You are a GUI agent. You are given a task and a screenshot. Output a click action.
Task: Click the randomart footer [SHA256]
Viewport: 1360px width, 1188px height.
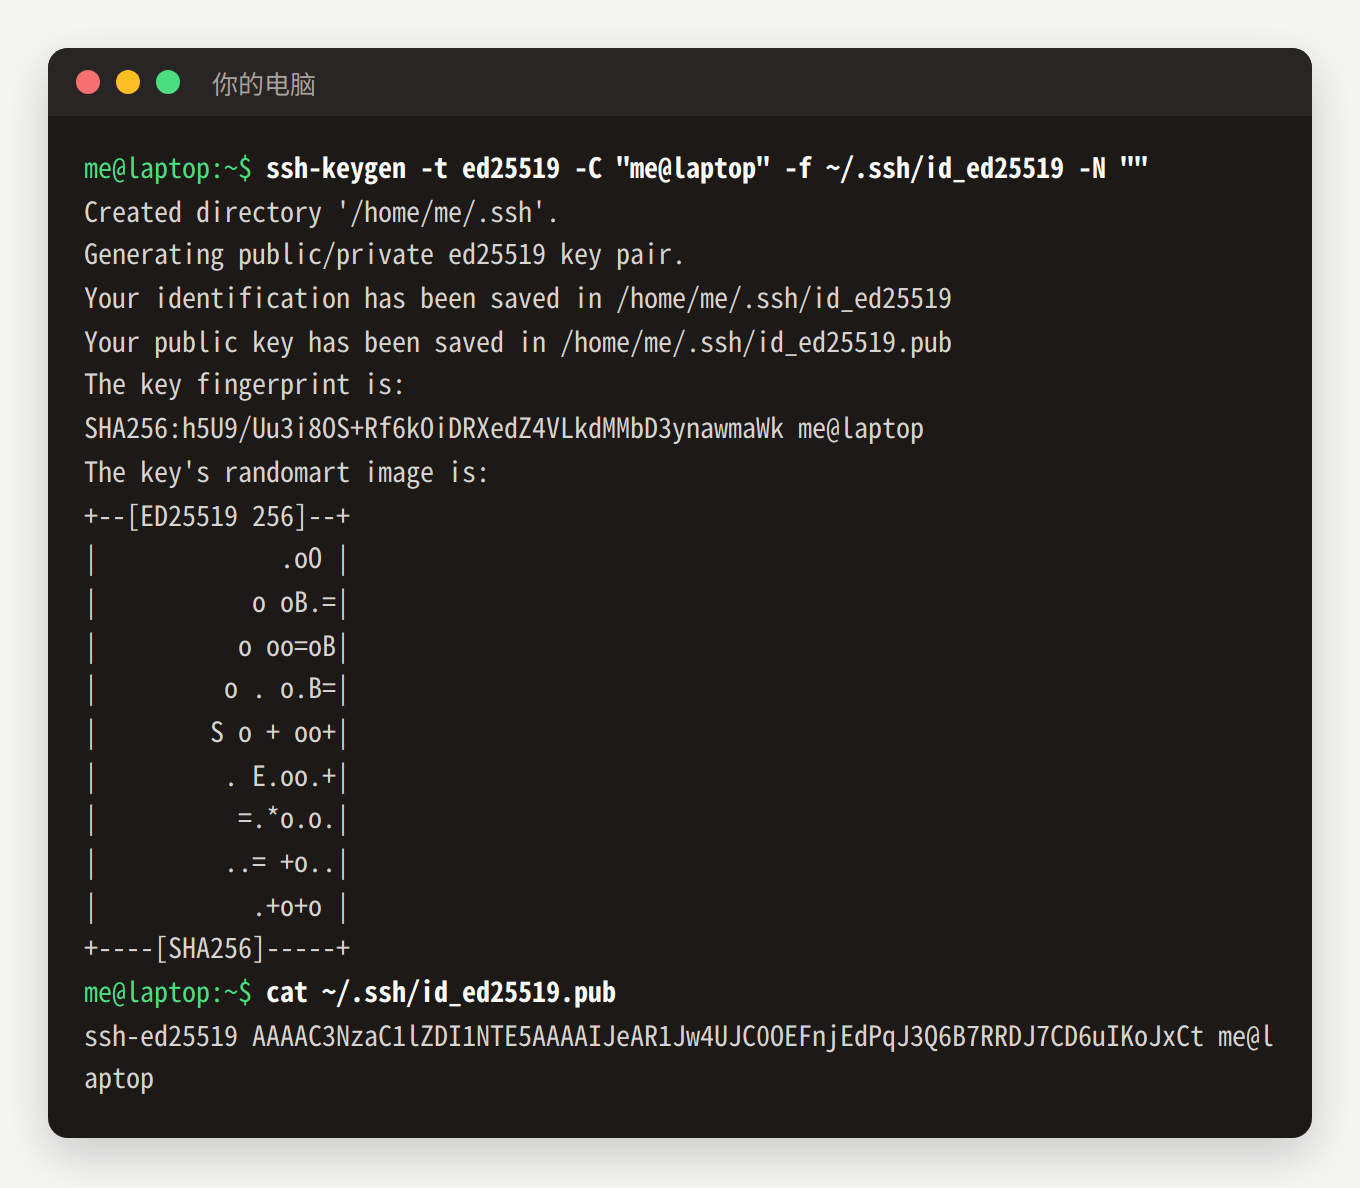coord(217,948)
